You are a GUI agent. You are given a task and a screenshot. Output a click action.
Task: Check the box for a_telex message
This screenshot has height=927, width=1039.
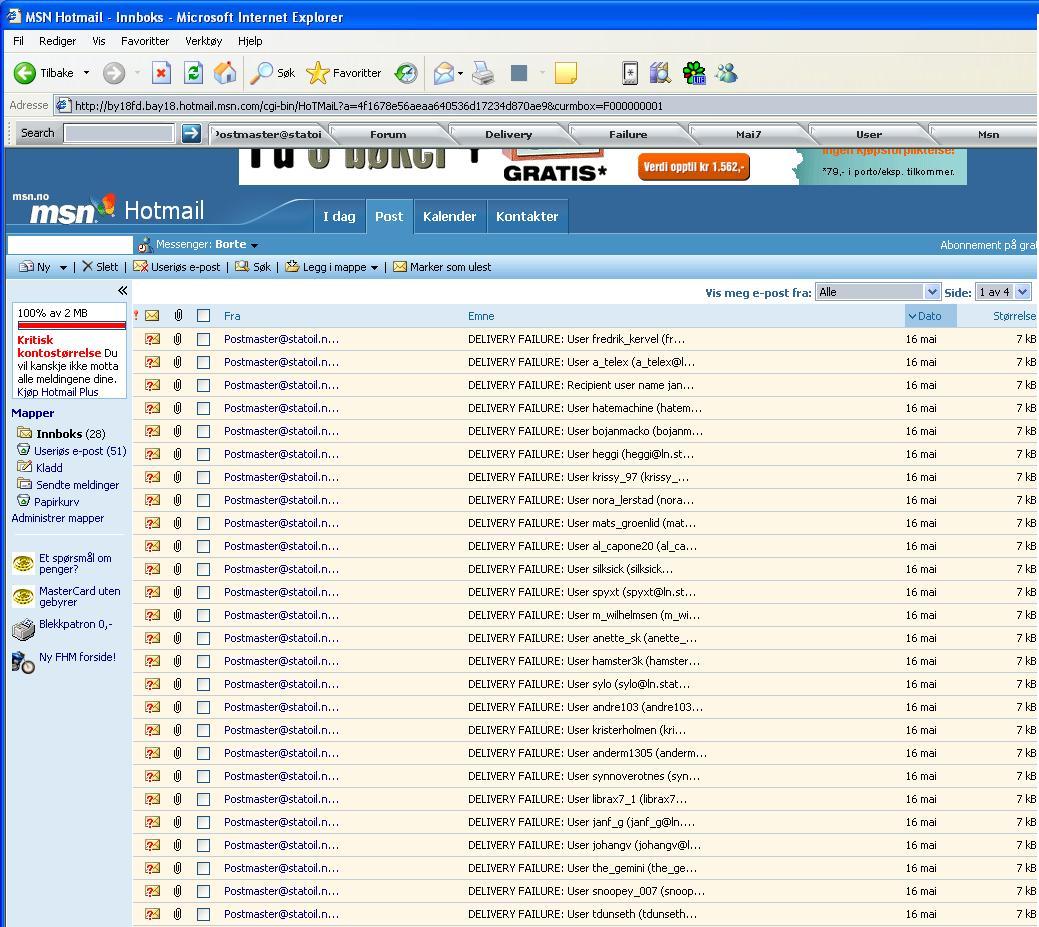[x=203, y=362]
